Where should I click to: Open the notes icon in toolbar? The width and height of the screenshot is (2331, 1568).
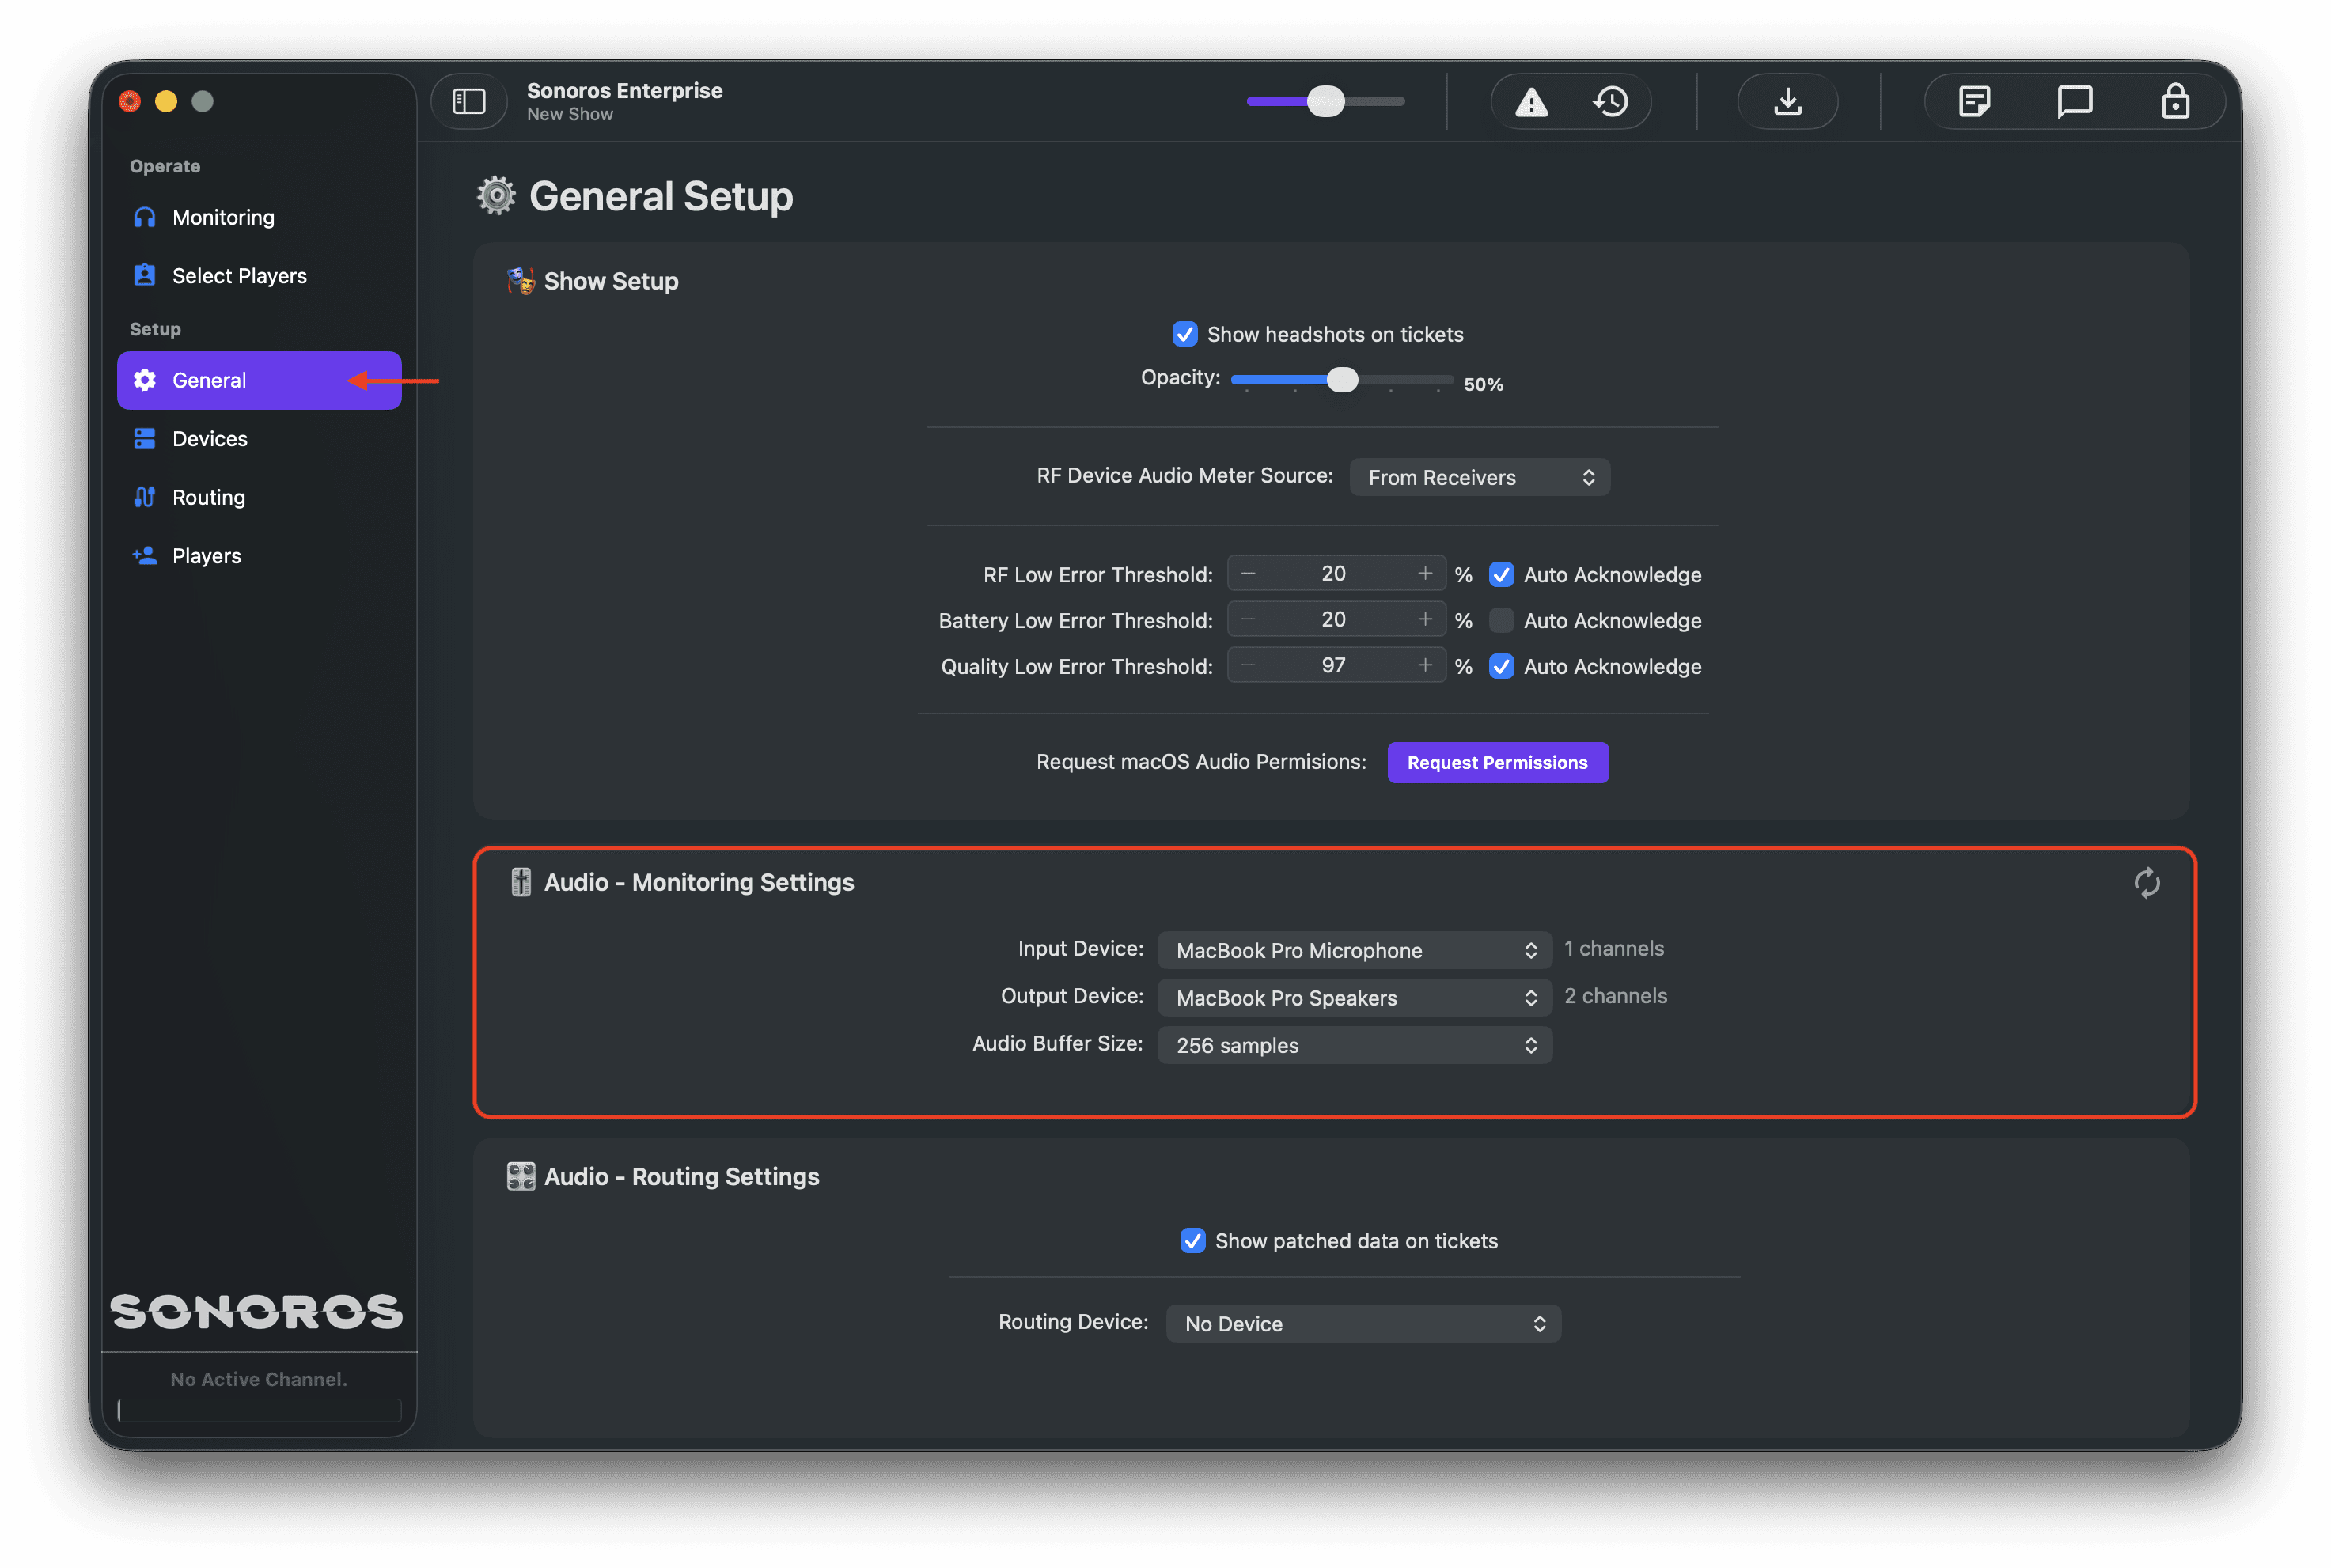point(1974,102)
